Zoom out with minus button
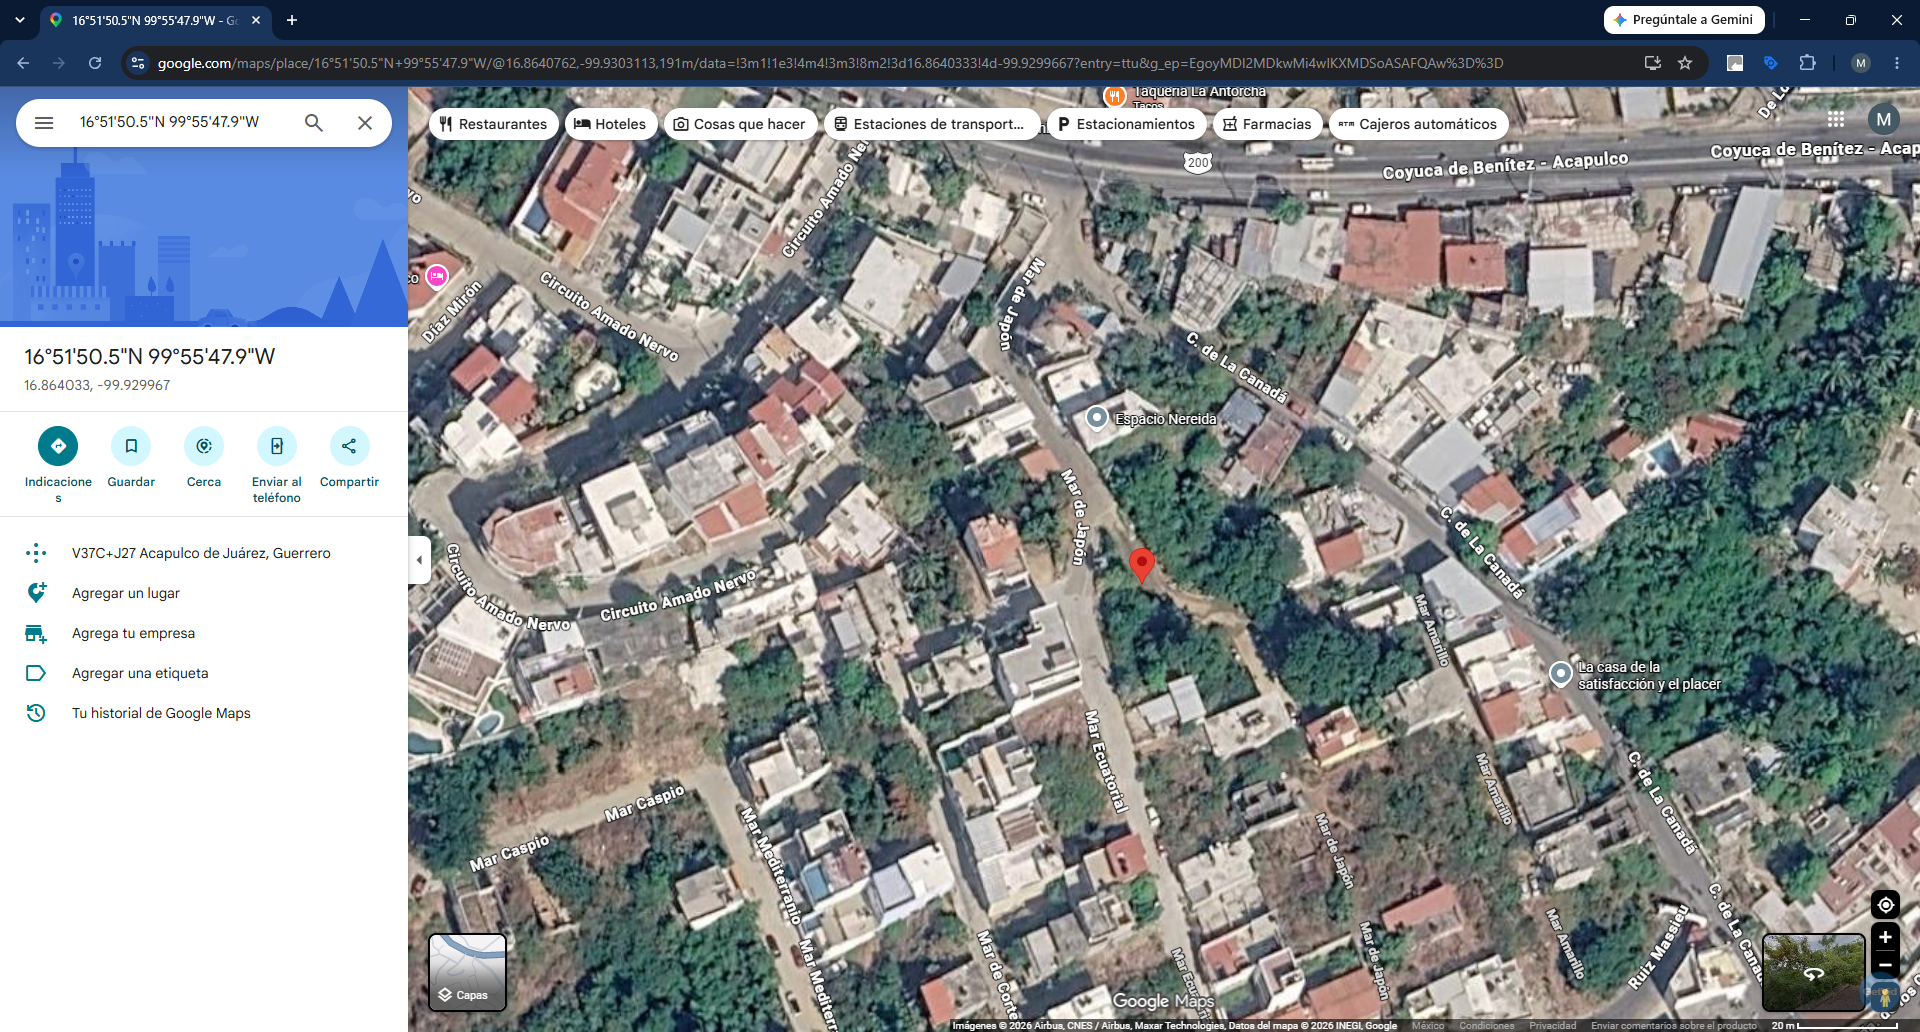This screenshot has height=1032, width=1920. pos(1885,965)
